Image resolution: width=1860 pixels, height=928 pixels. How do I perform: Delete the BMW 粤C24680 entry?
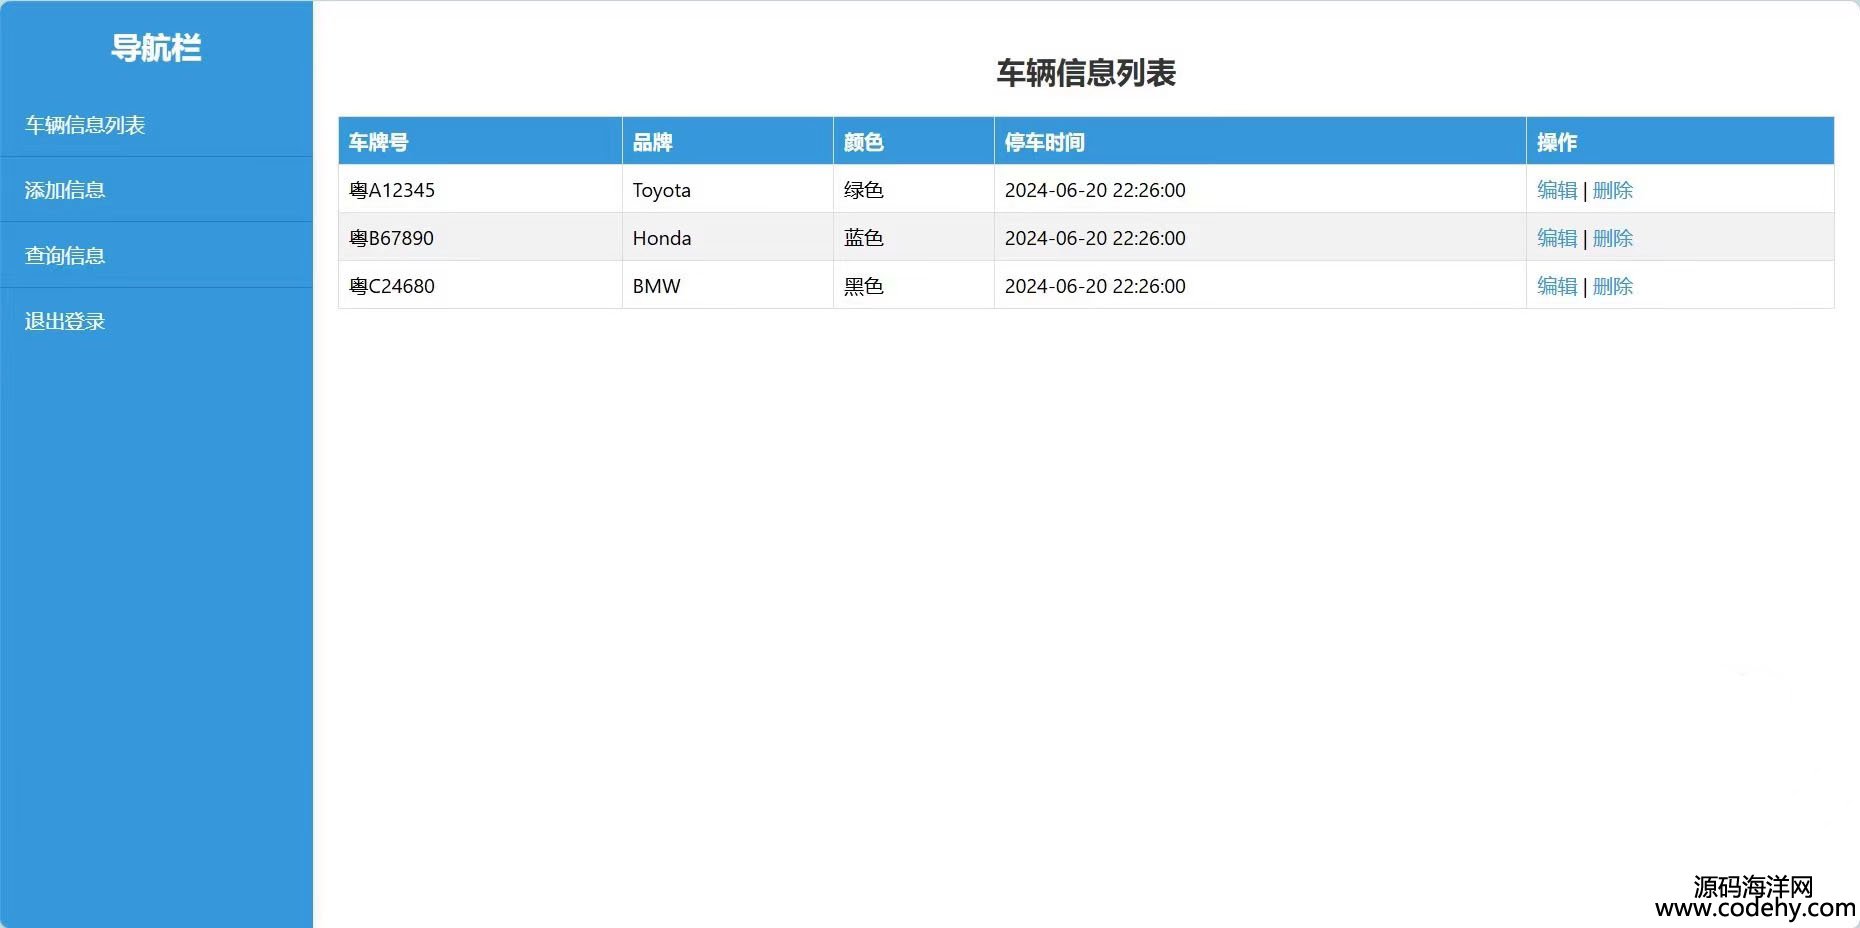pos(1612,286)
